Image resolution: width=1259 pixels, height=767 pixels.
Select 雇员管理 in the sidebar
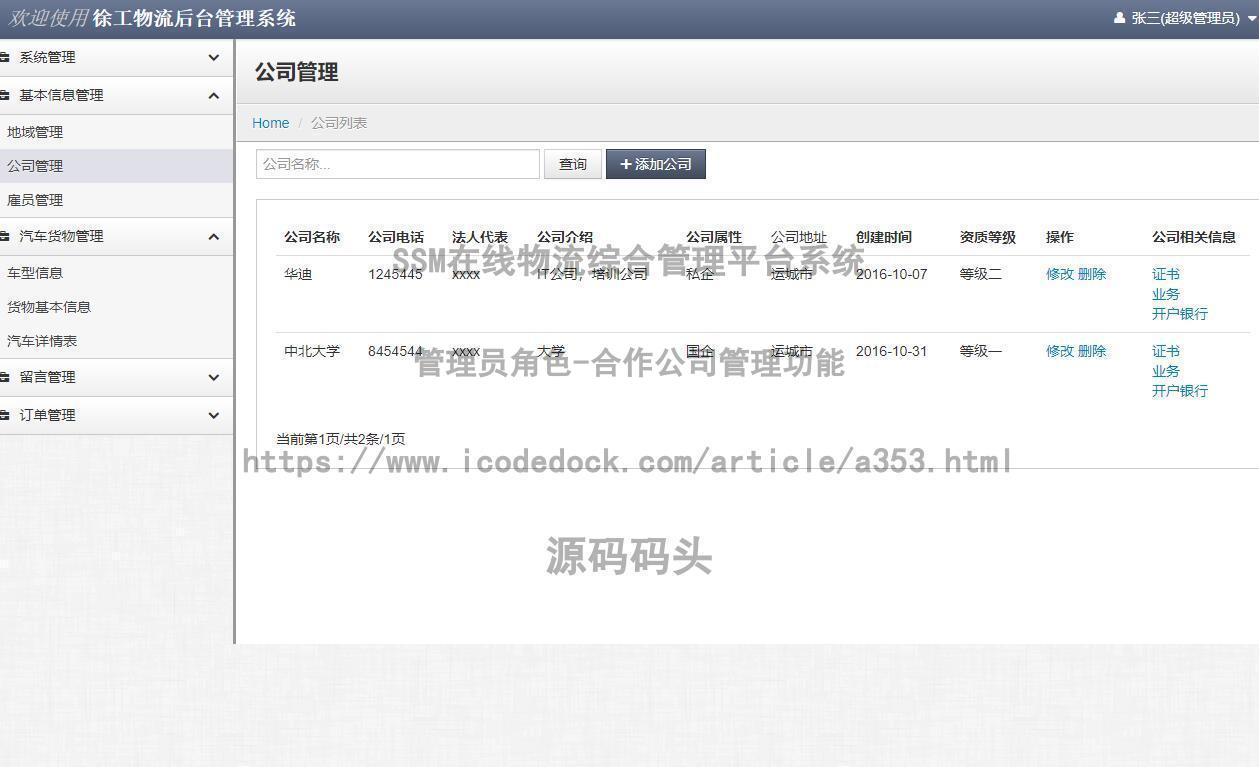pos(35,200)
